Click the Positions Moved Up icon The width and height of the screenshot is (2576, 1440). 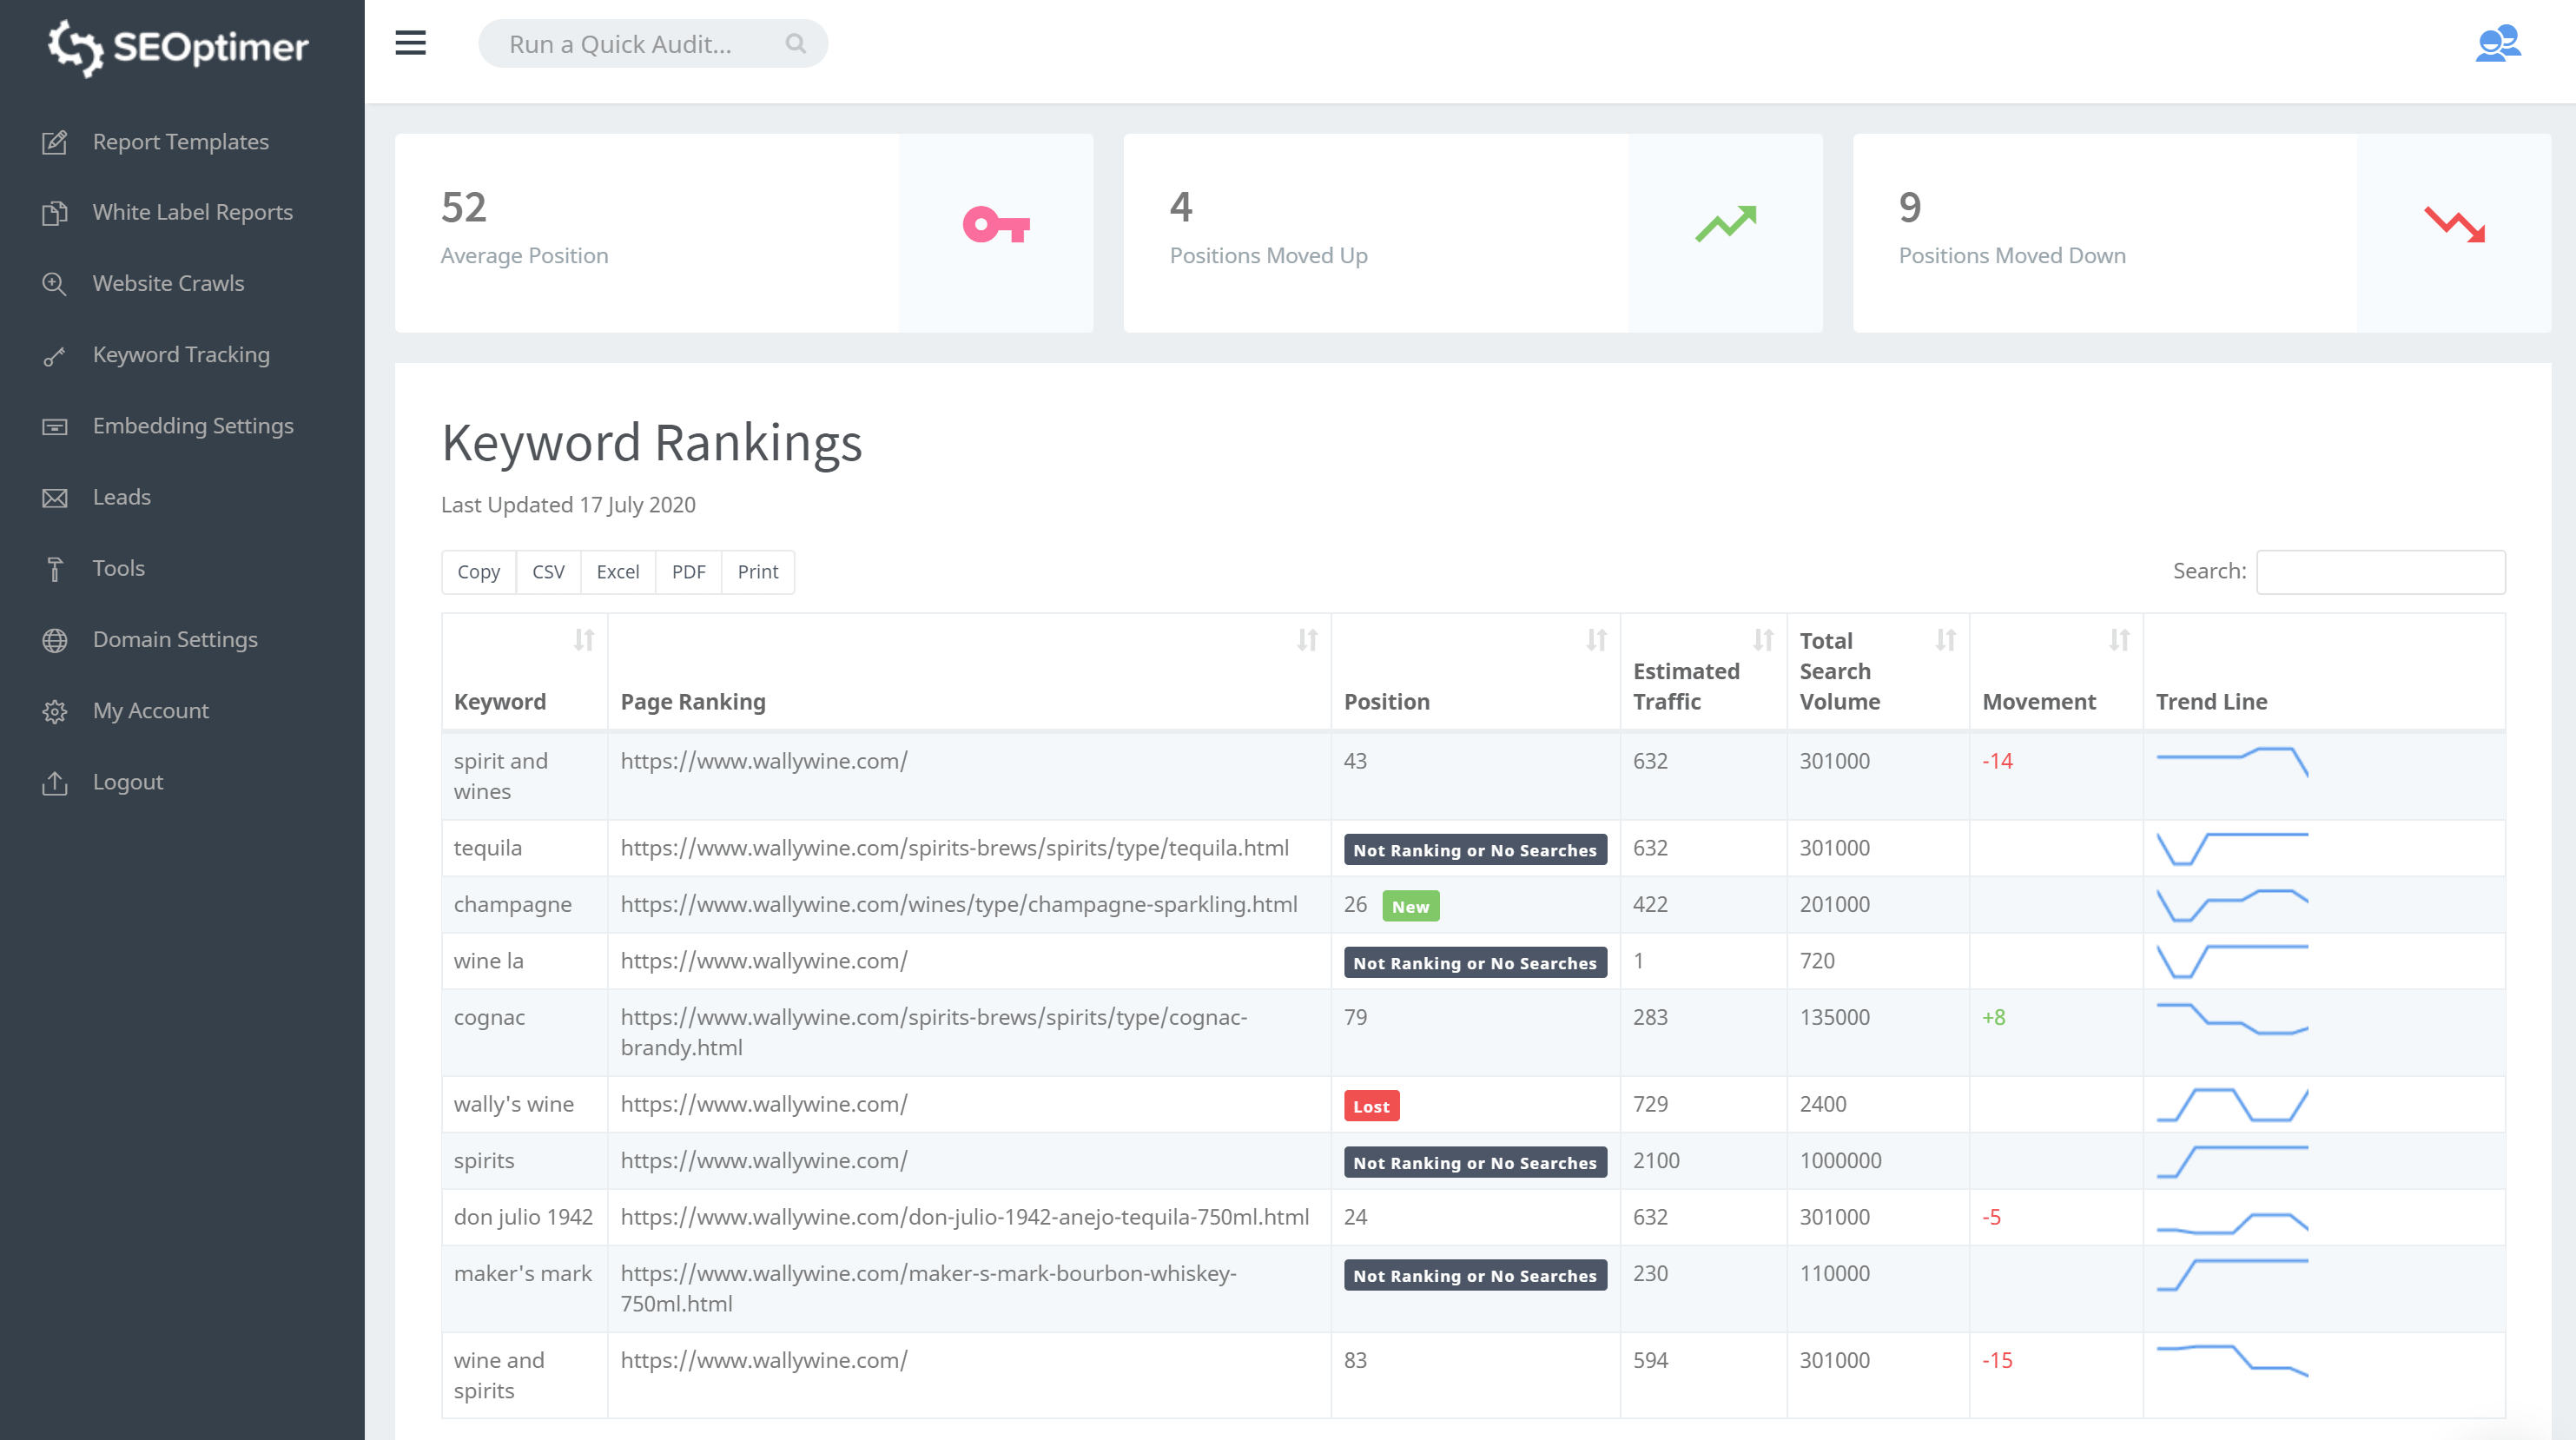(1725, 225)
